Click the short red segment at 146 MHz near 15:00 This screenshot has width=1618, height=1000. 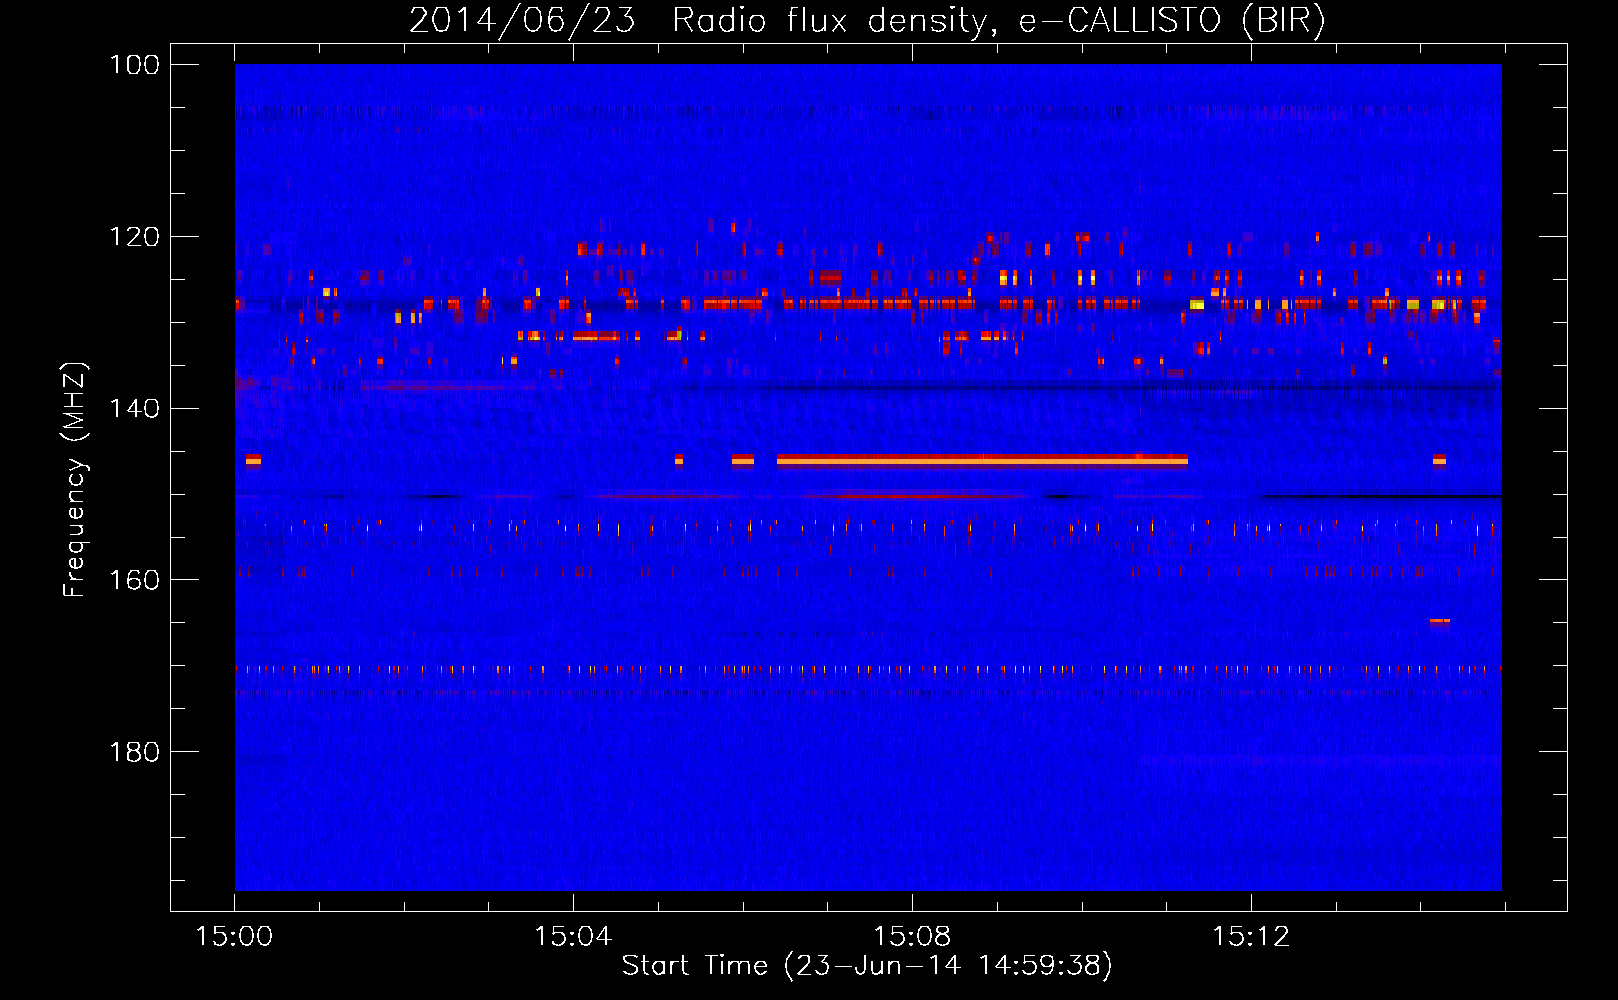pyautogui.click(x=253, y=460)
